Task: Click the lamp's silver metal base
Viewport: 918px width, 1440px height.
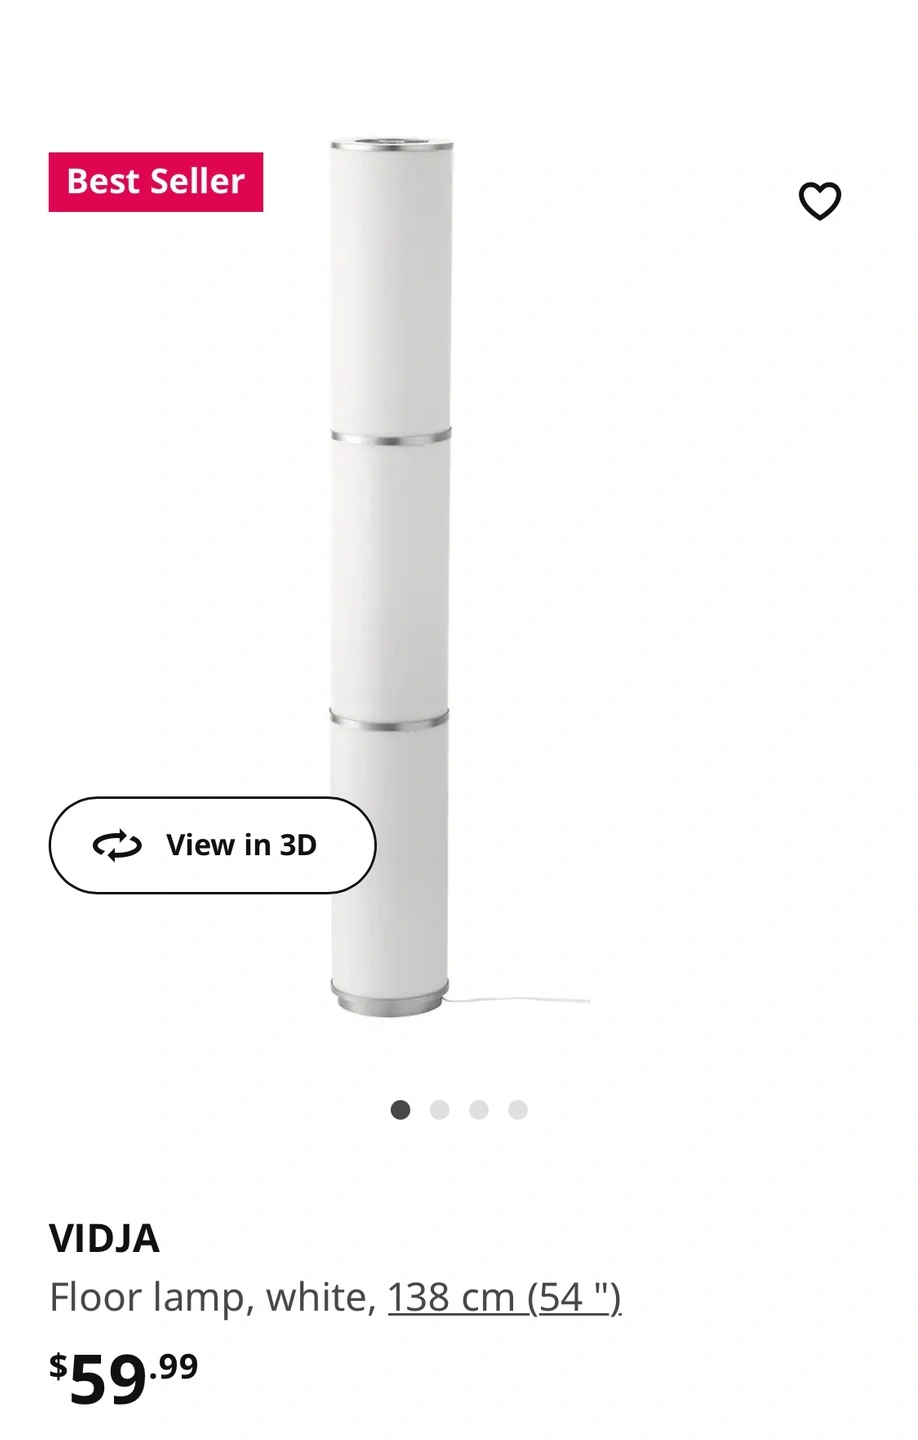Action: [x=390, y=1000]
